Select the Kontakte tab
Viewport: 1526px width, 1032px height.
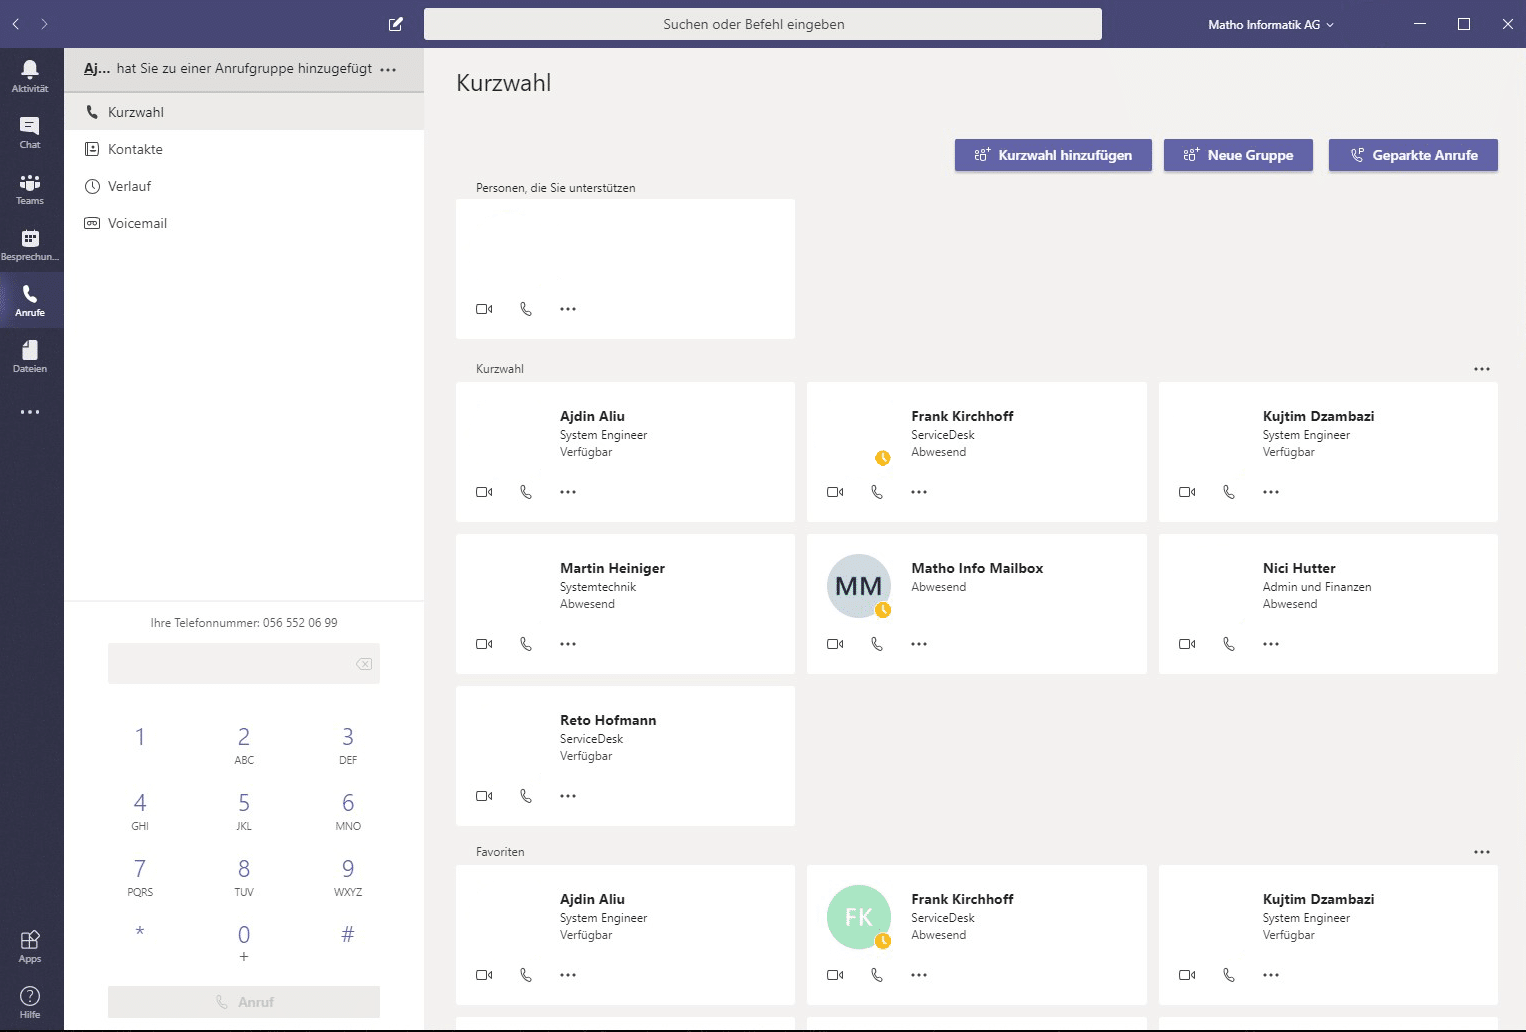(135, 149)
